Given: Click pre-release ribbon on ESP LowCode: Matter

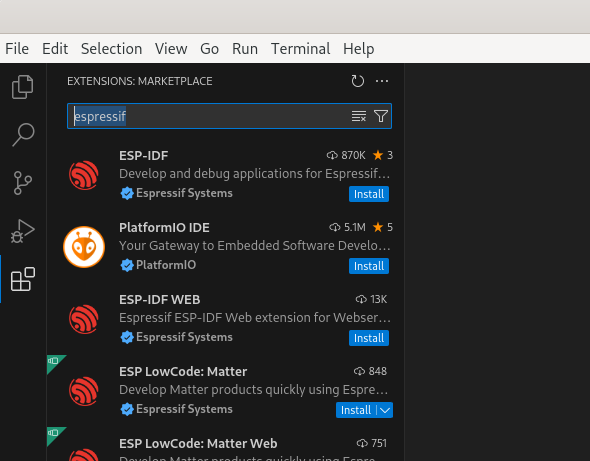Looking at the screenshot, I should click(x=54, y=361).
